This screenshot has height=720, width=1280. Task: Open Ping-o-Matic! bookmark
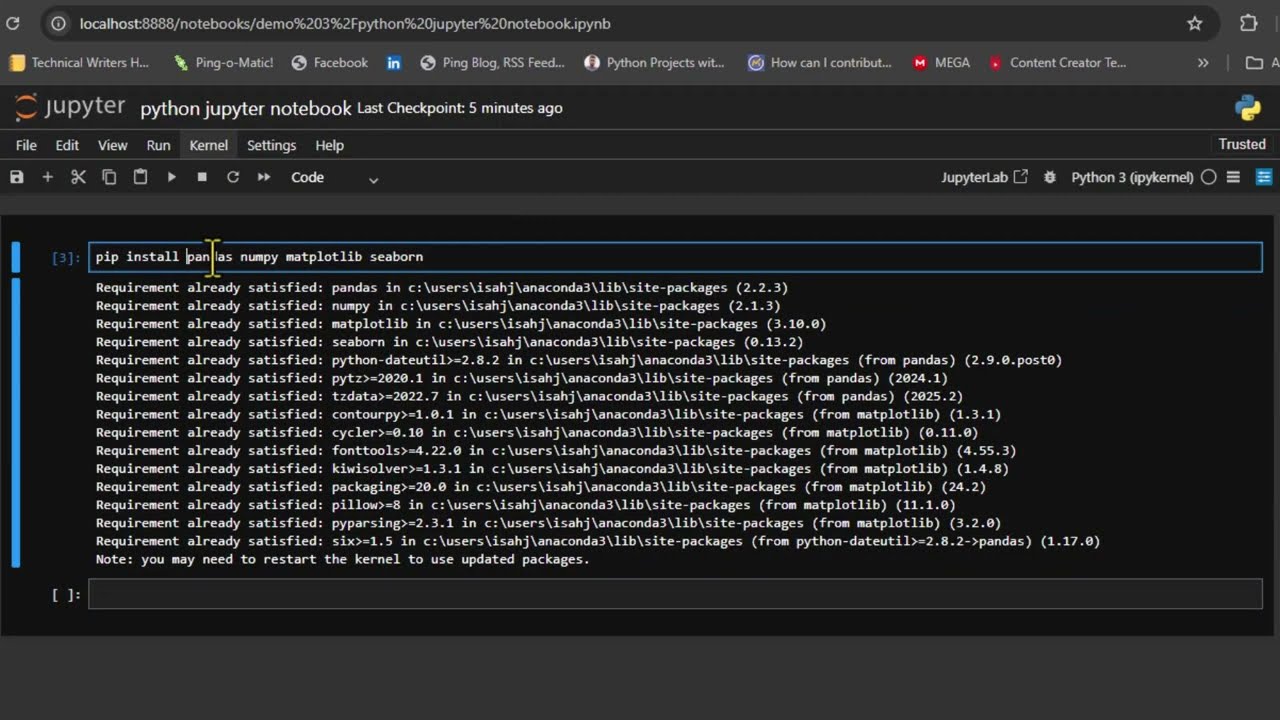[x=223, y=62]
